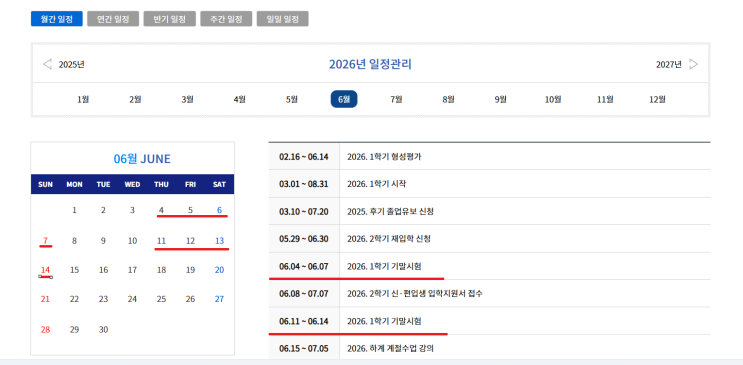Pick June 1 on the calendar
743x365 pixels.
pyautogui.click(x=74, y=210)
